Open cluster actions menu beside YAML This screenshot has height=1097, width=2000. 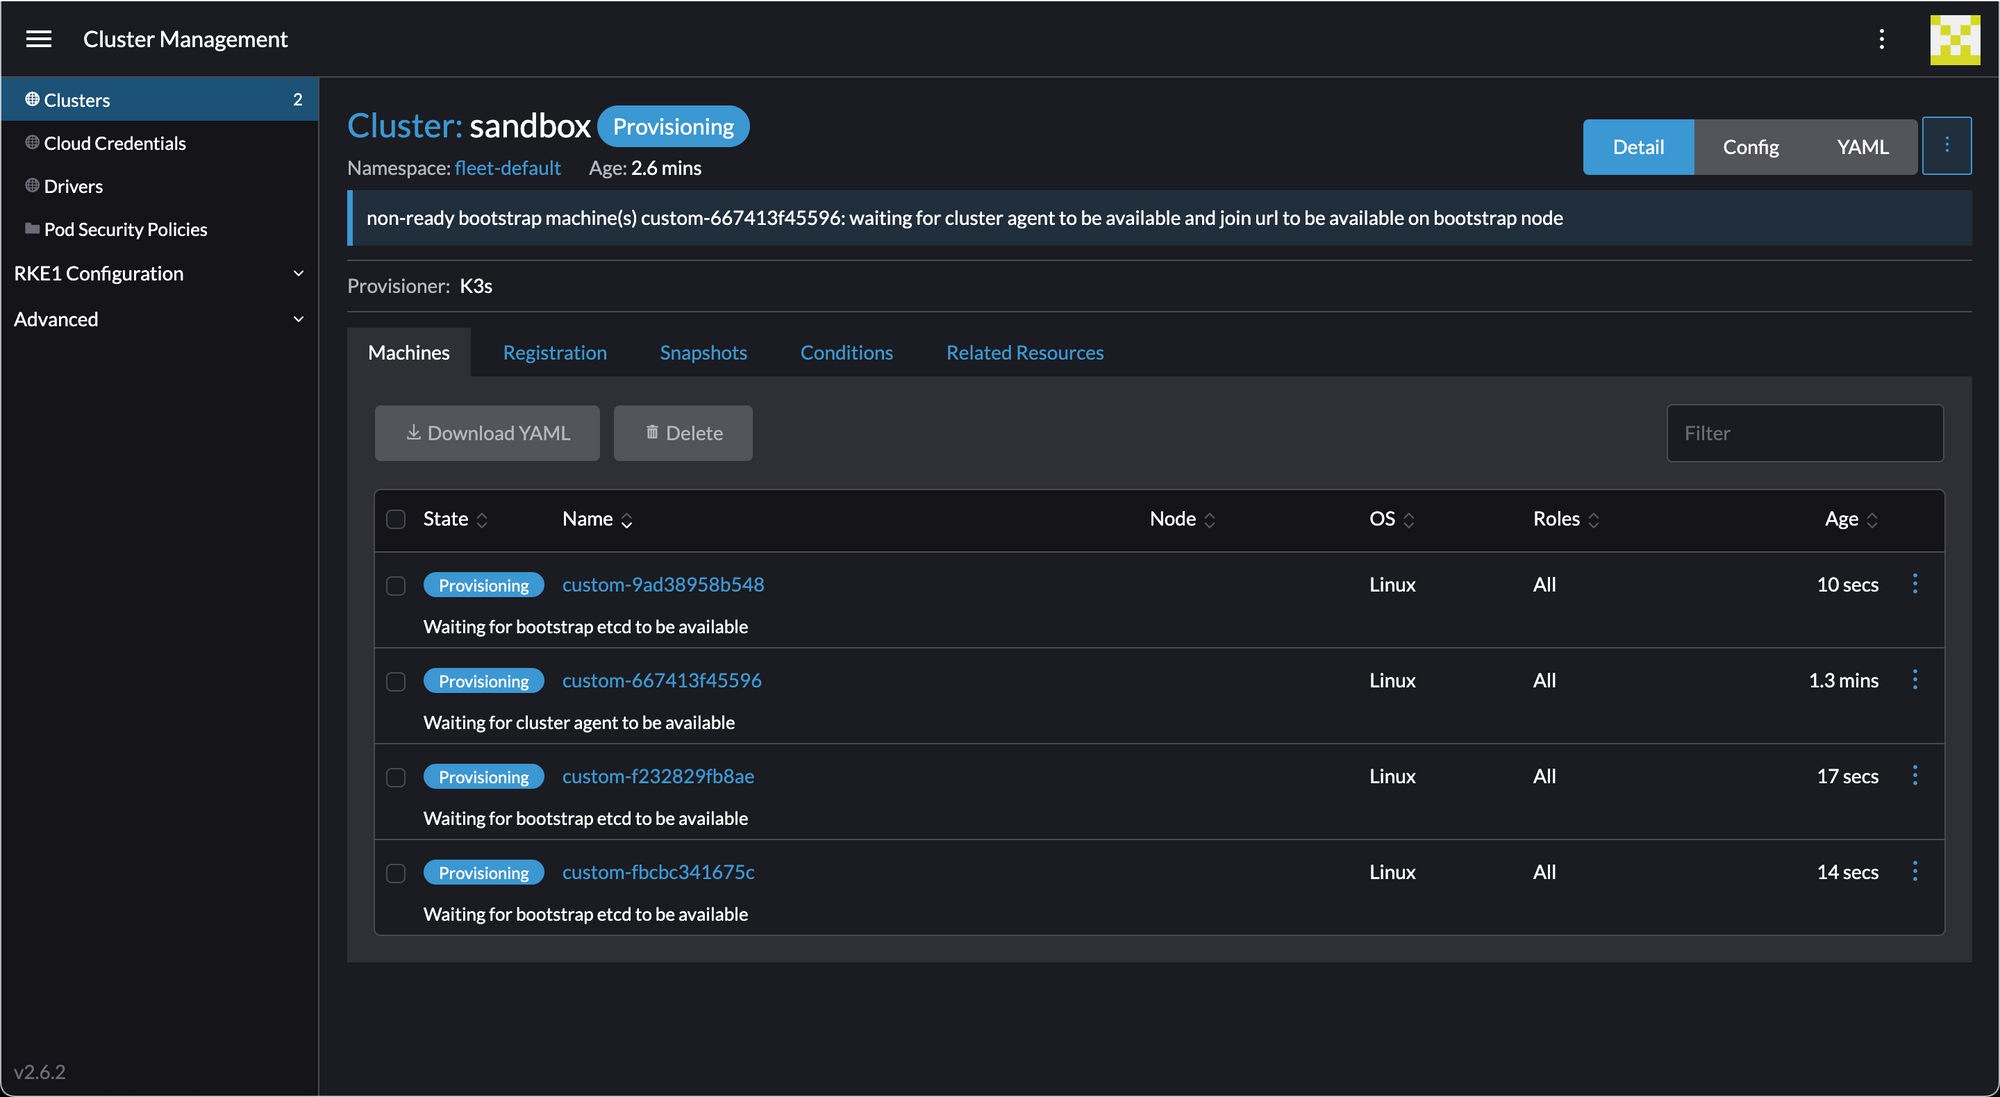[x=1946, y=146]
